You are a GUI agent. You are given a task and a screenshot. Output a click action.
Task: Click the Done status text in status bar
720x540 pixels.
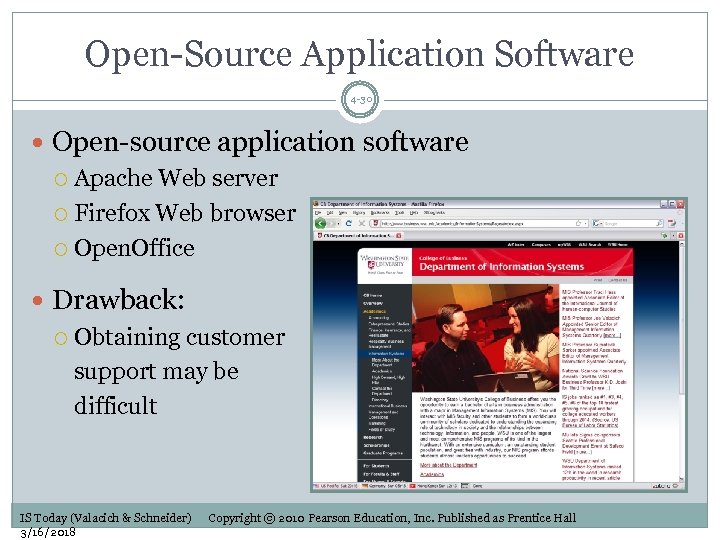(478, 486)
